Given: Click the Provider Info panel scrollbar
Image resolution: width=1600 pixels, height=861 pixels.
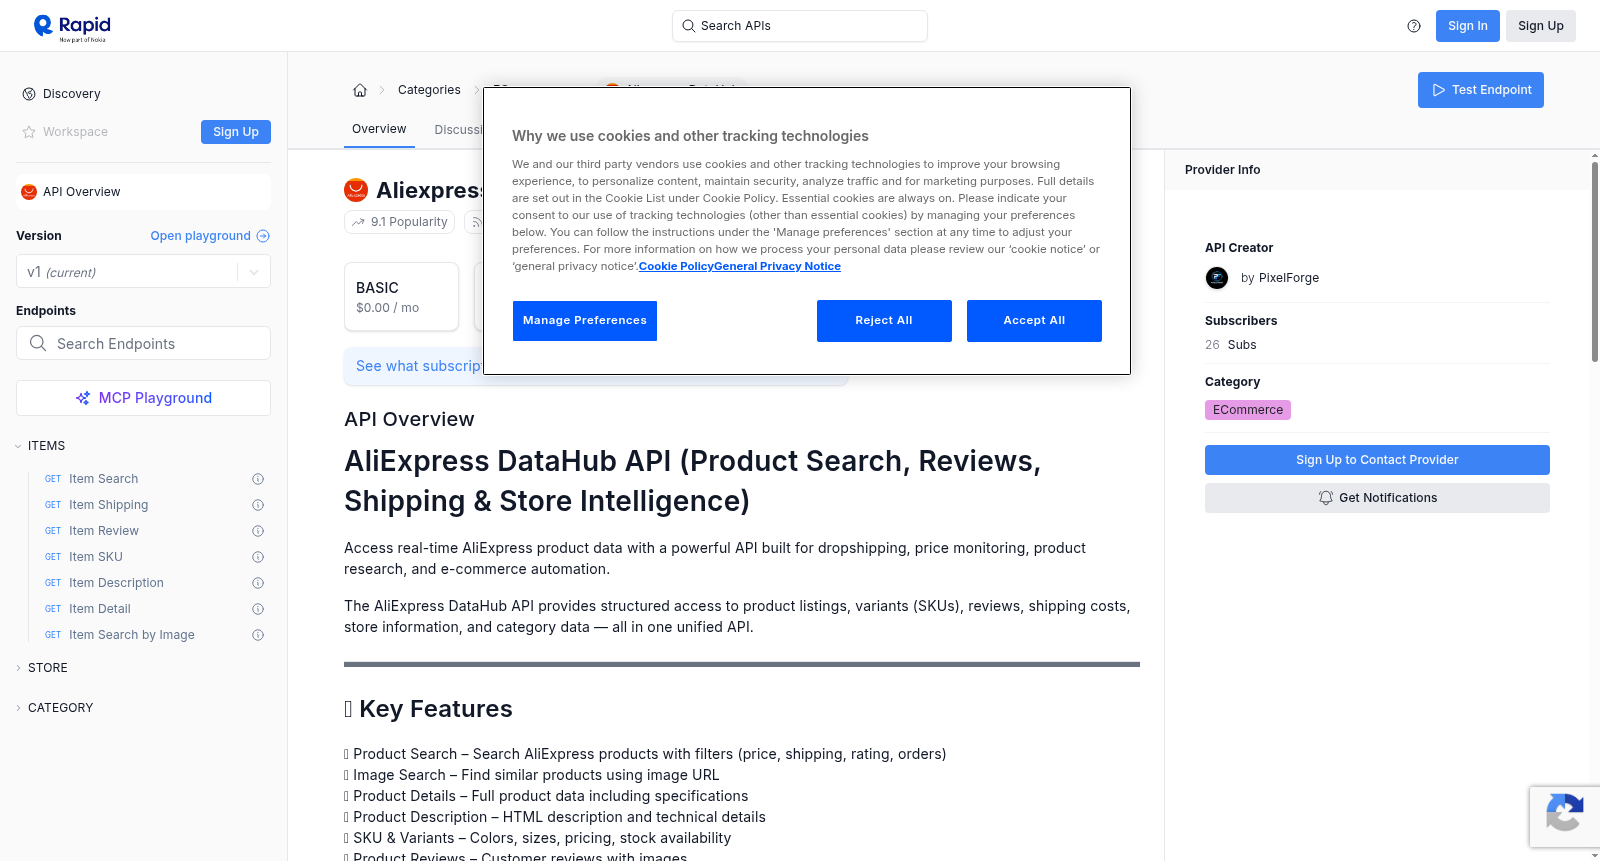Looking at the screenshot, I should point(1595,260).
